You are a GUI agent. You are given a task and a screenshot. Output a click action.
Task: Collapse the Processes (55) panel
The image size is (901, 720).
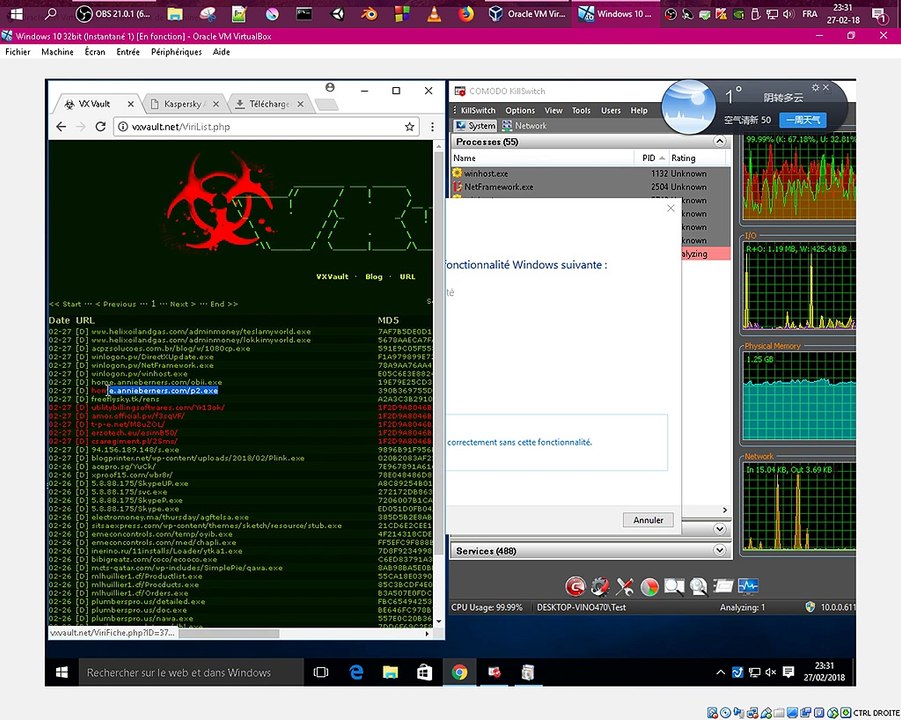tap(719, 141)
